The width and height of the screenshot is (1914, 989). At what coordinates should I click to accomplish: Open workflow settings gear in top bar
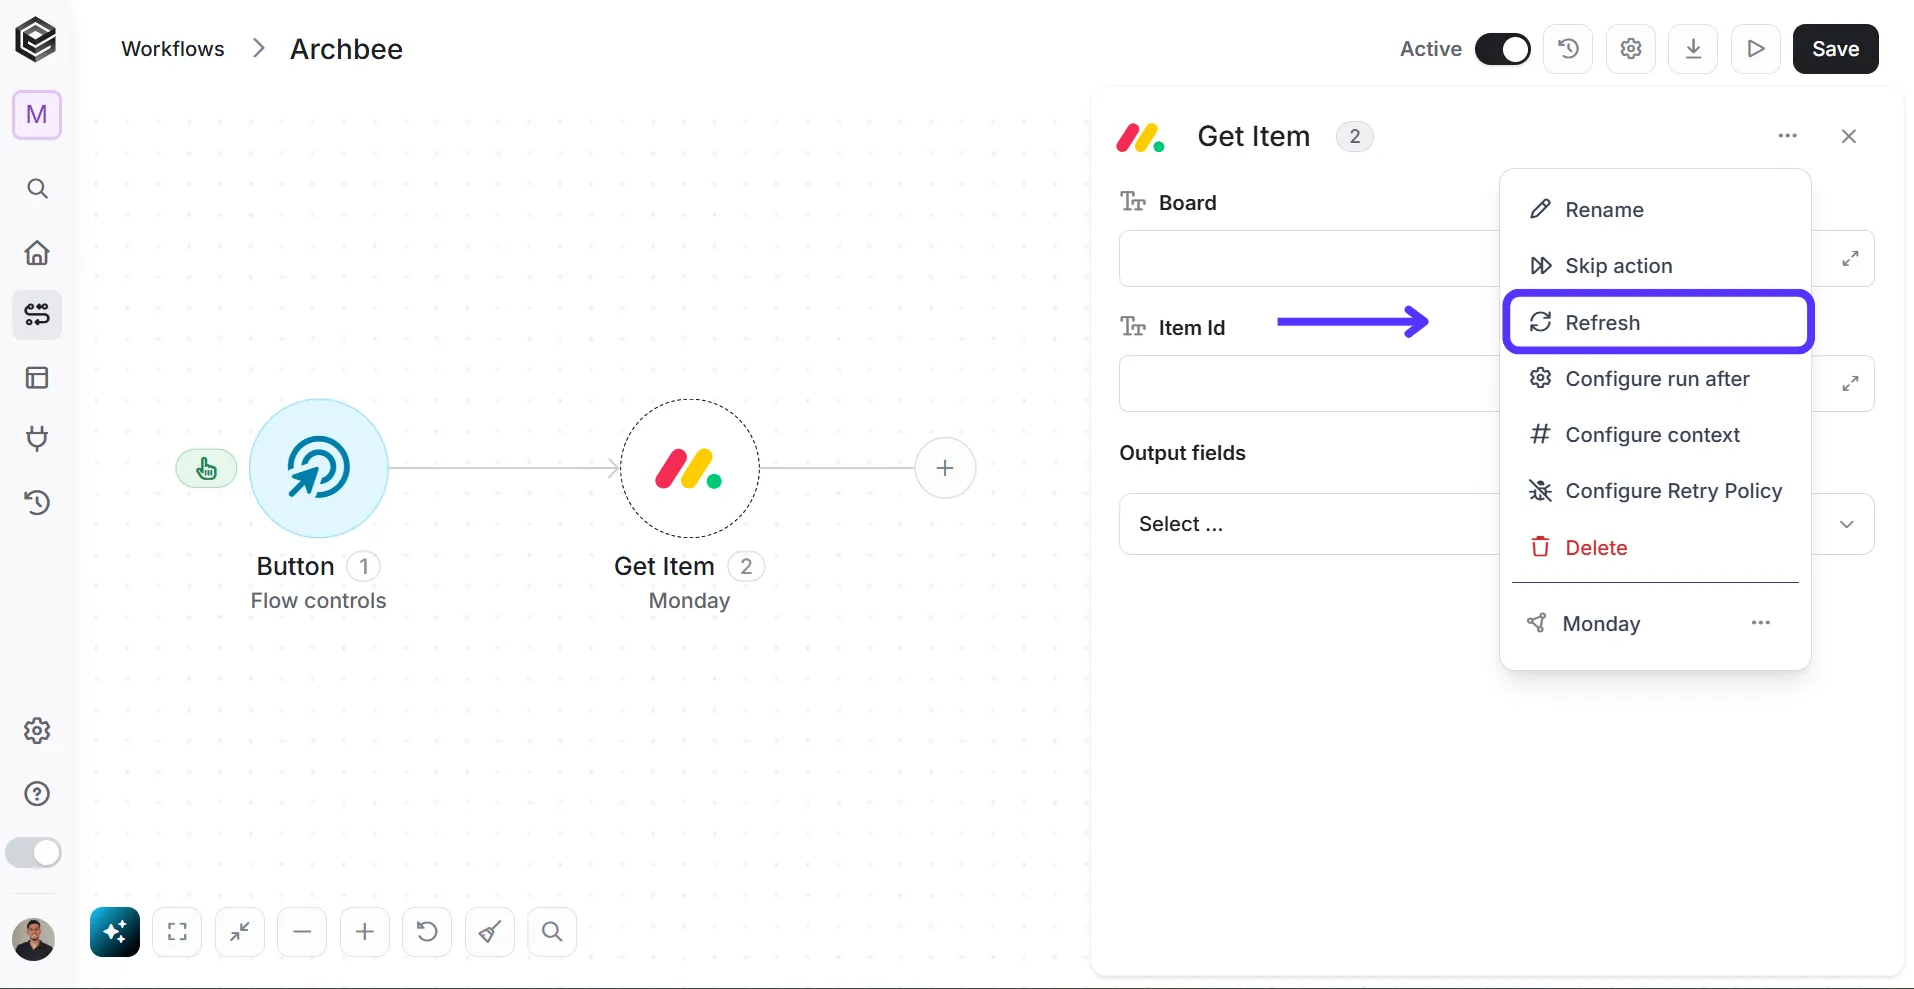click(x=1631, y=49)
